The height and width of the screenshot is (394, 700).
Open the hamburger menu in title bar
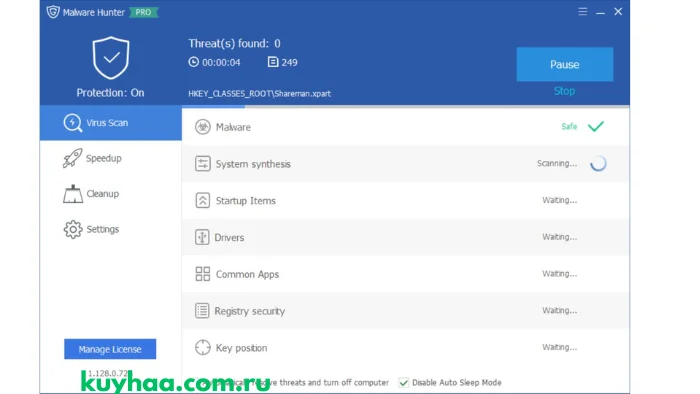583,12
